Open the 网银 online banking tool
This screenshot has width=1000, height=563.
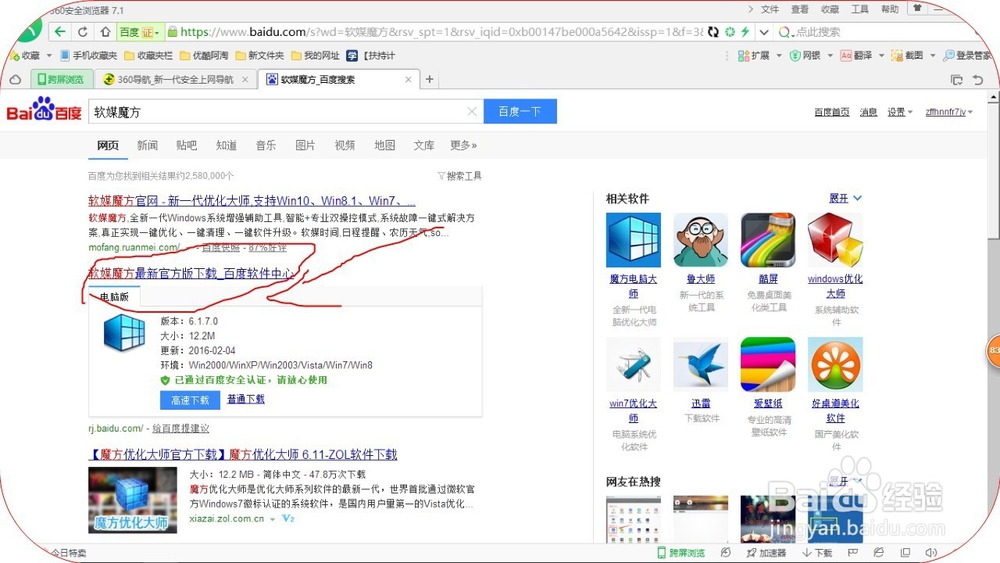pos(805,55)
